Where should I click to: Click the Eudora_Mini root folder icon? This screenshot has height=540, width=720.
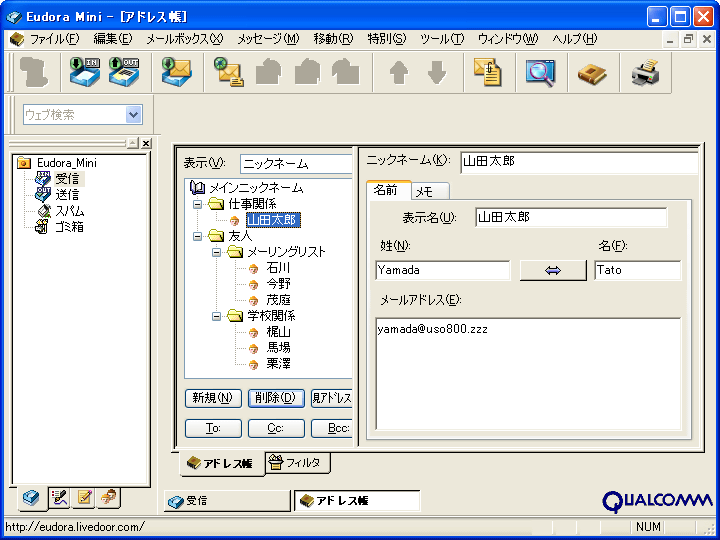(x=23, y=163)
